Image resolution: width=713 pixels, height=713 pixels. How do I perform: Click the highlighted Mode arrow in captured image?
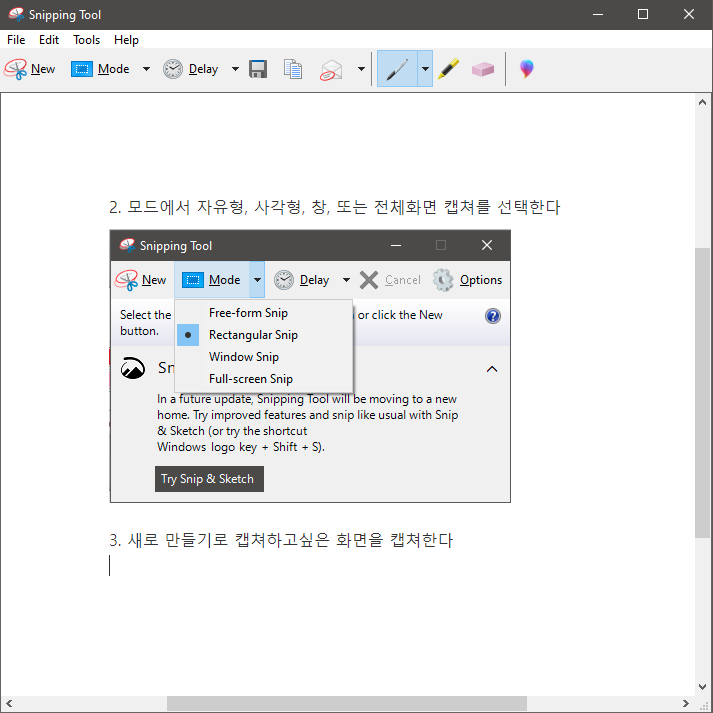(x=257, y=280)
